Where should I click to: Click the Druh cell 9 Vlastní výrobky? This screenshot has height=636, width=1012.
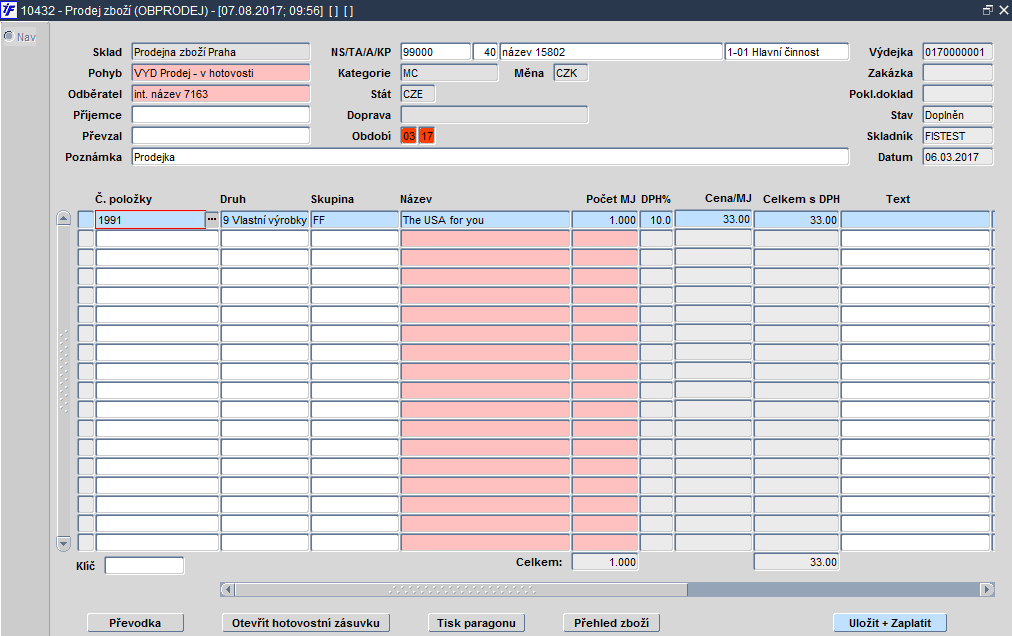[265, 220]
